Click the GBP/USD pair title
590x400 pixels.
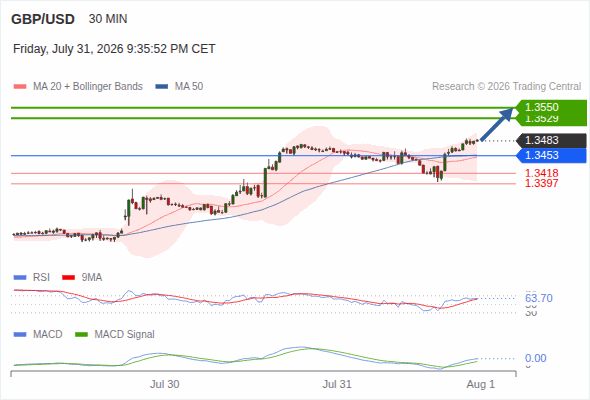43,19
